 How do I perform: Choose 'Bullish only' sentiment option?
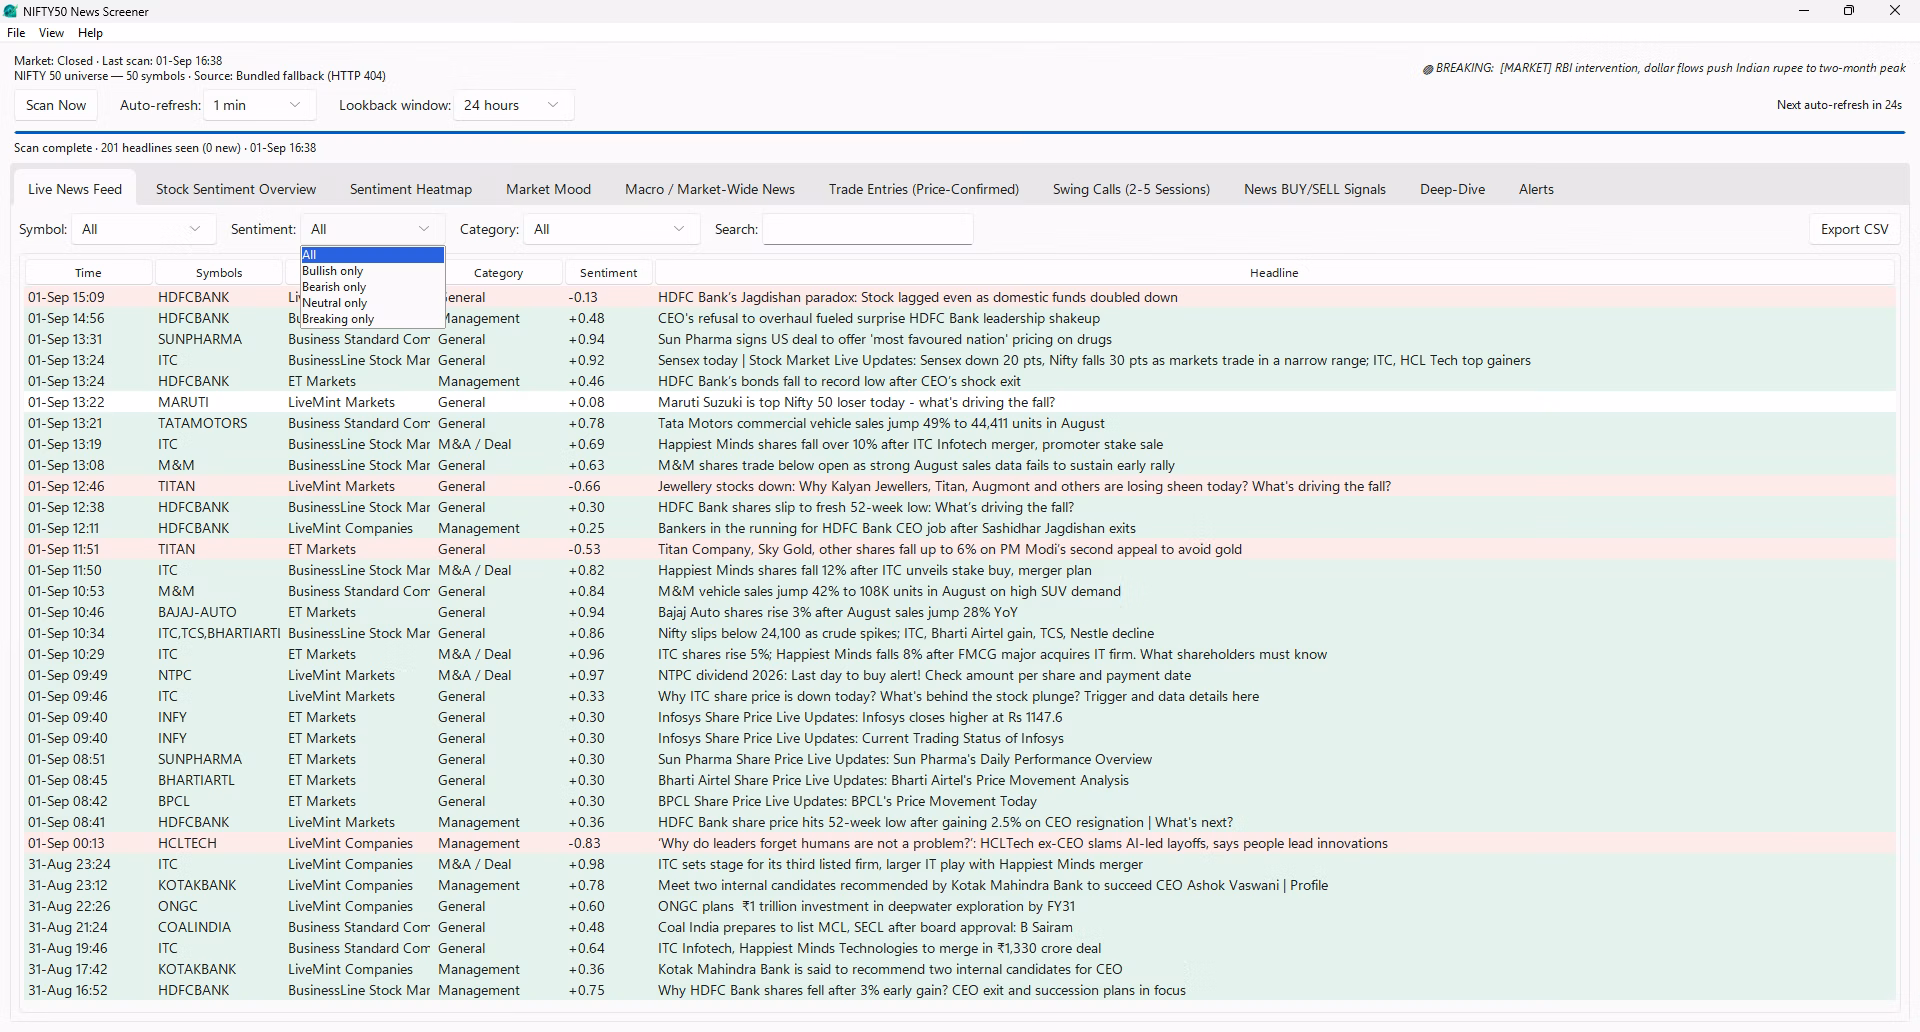(372, 271)
